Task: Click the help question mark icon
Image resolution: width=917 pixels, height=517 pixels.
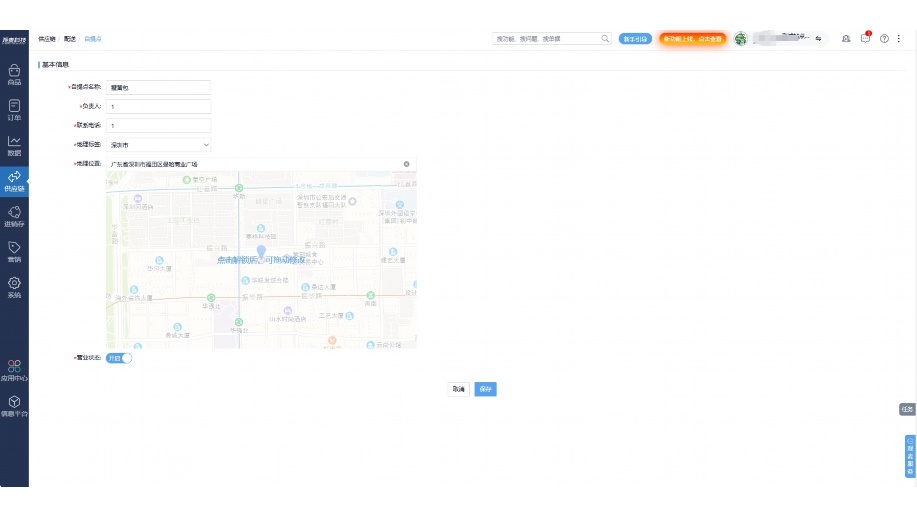Action: click(x=884, y=39)
